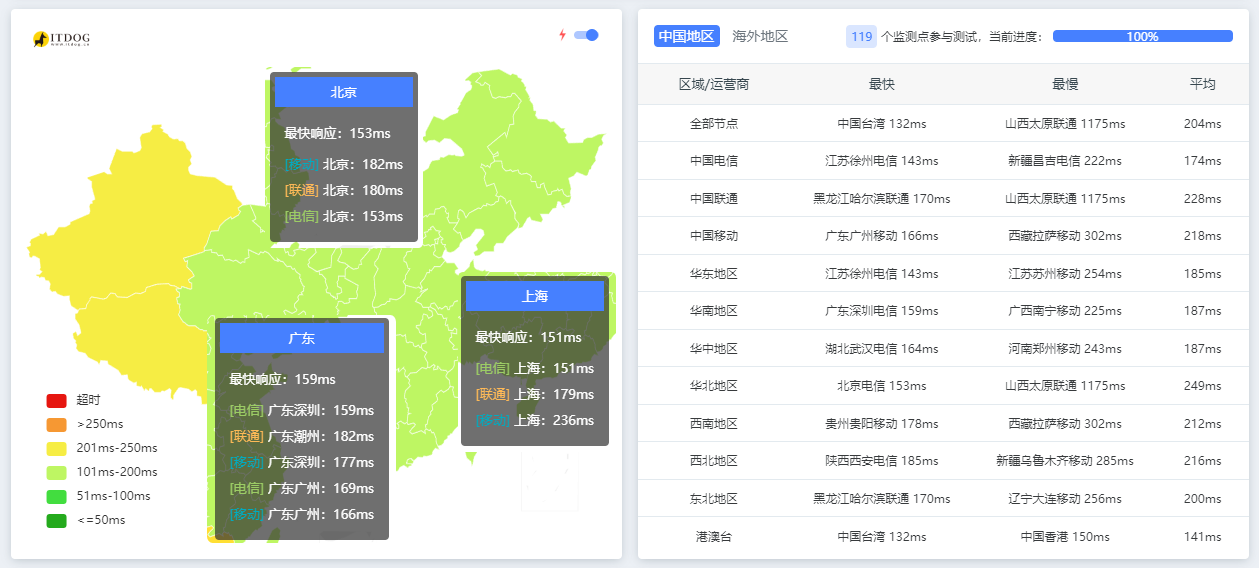Click the 上海 tooltip header
The width and height of the screenshot is (1259, 568).
(535, 296)
